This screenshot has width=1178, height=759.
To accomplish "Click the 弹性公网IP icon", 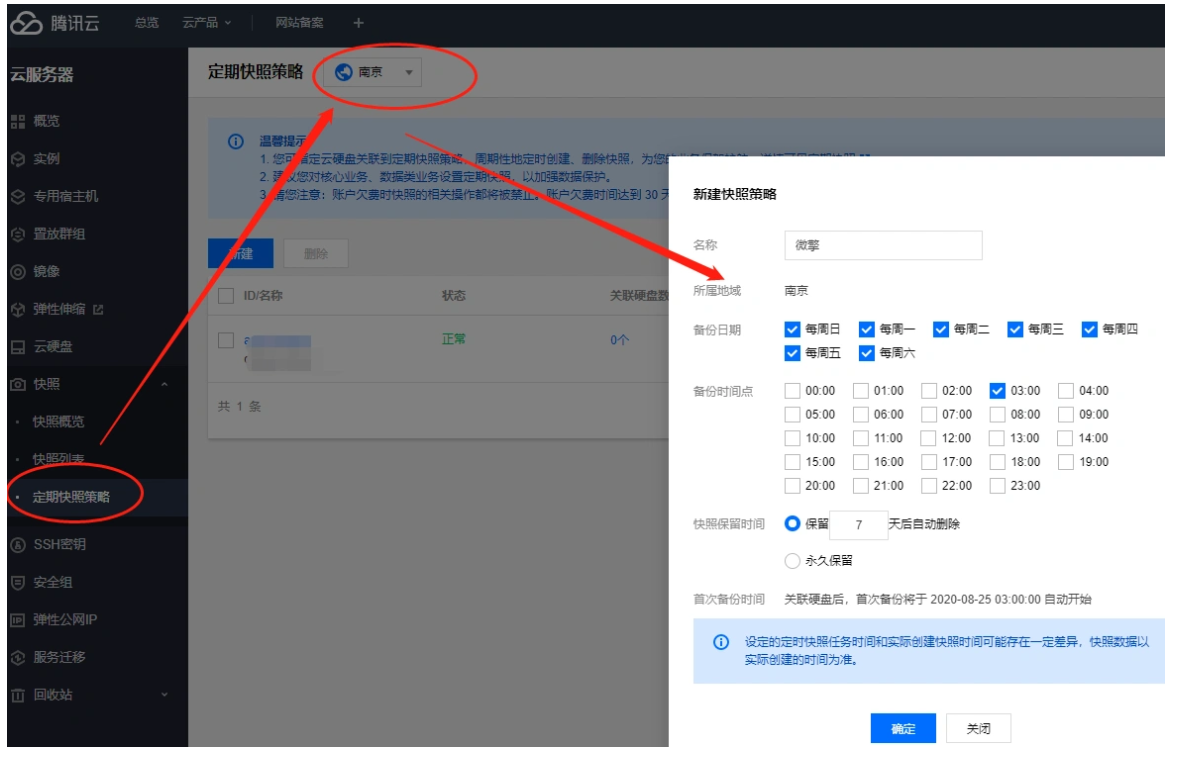I will click(18, 620).
